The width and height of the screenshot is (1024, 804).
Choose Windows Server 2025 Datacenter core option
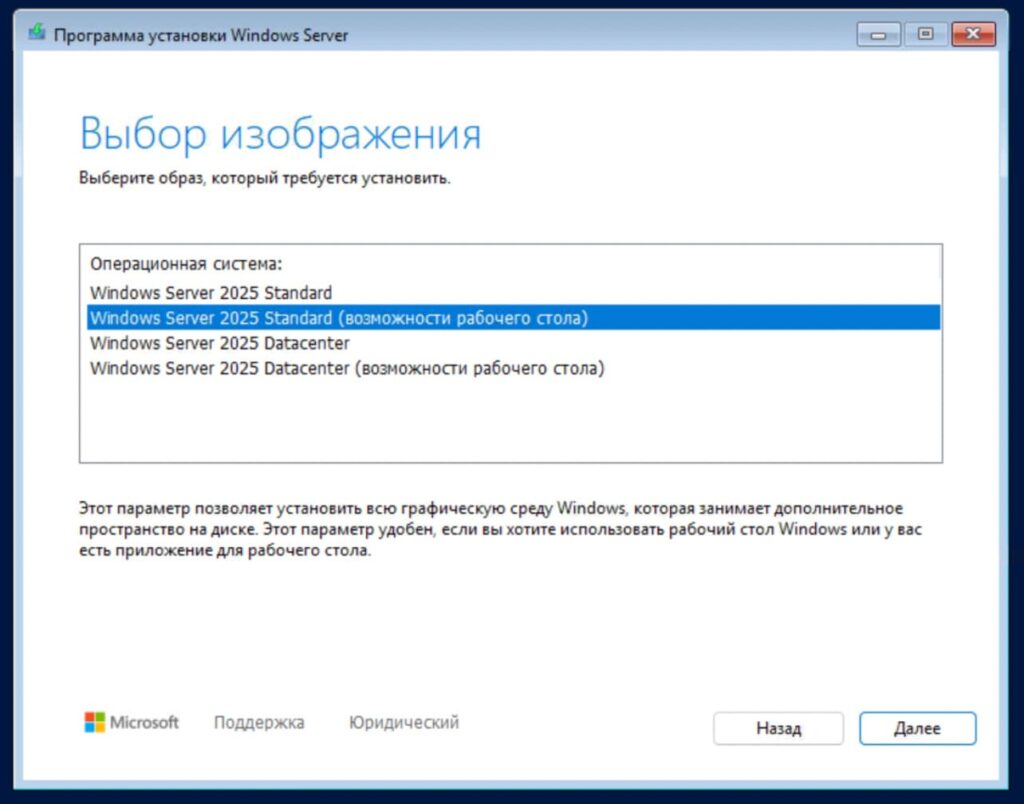tap(513, 343)
